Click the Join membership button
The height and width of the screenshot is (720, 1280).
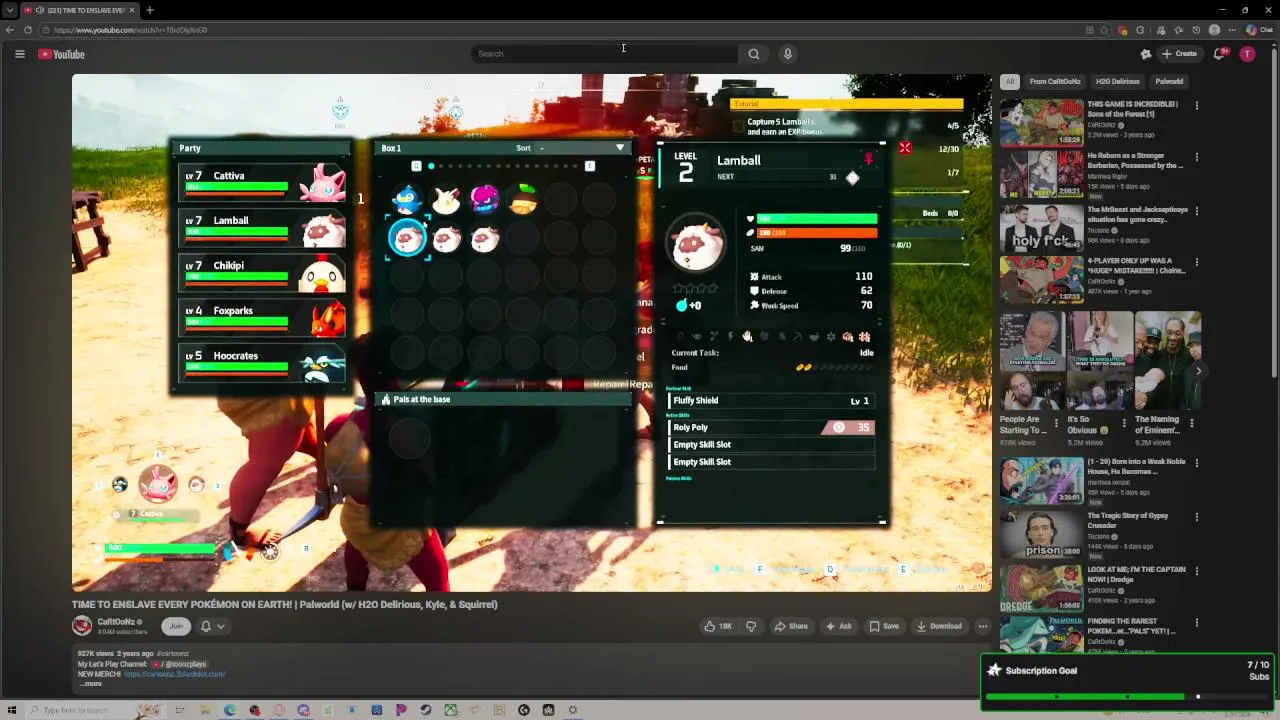[x=176, y=626]
